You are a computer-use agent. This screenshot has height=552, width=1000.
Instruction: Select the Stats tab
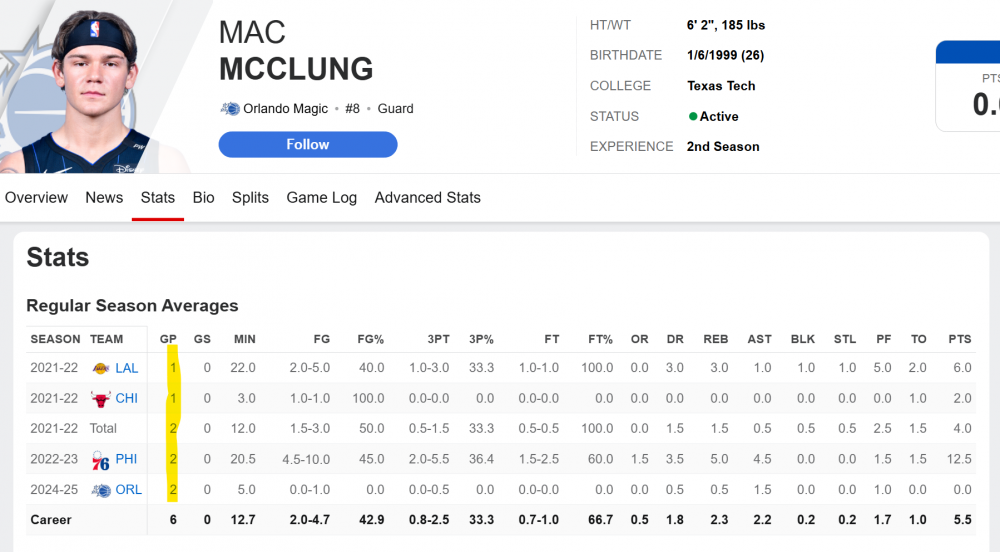158,198
